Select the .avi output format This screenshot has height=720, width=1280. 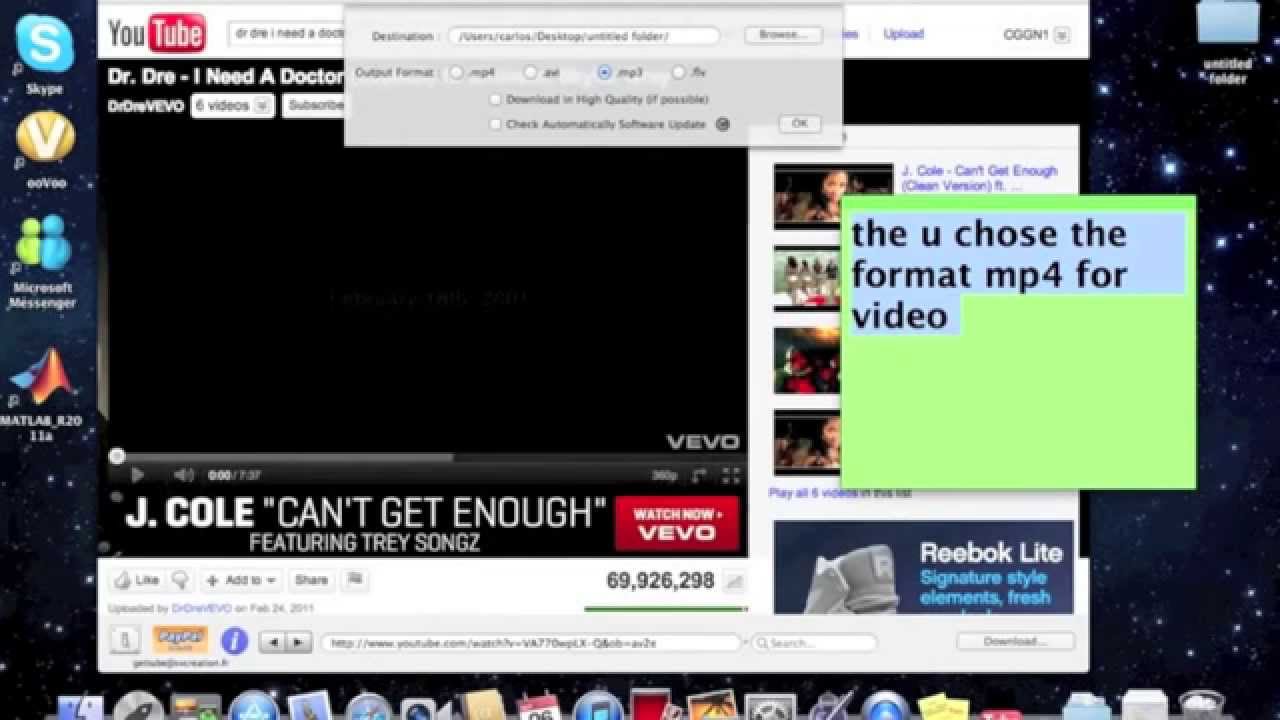tap(531, 72)
